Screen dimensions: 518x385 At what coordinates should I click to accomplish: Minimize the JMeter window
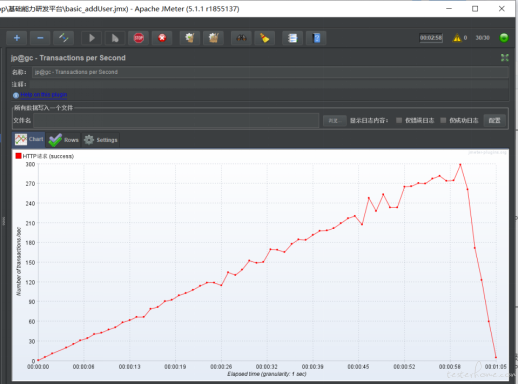point(449,9)
